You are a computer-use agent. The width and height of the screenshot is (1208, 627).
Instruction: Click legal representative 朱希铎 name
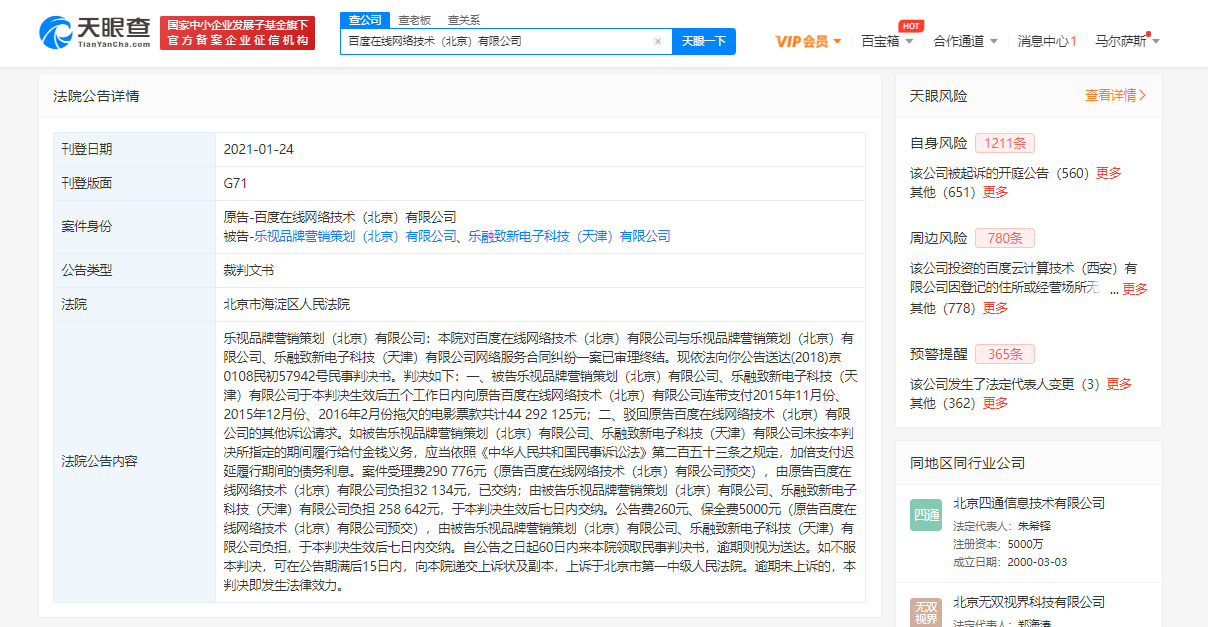coord(1036,524)
